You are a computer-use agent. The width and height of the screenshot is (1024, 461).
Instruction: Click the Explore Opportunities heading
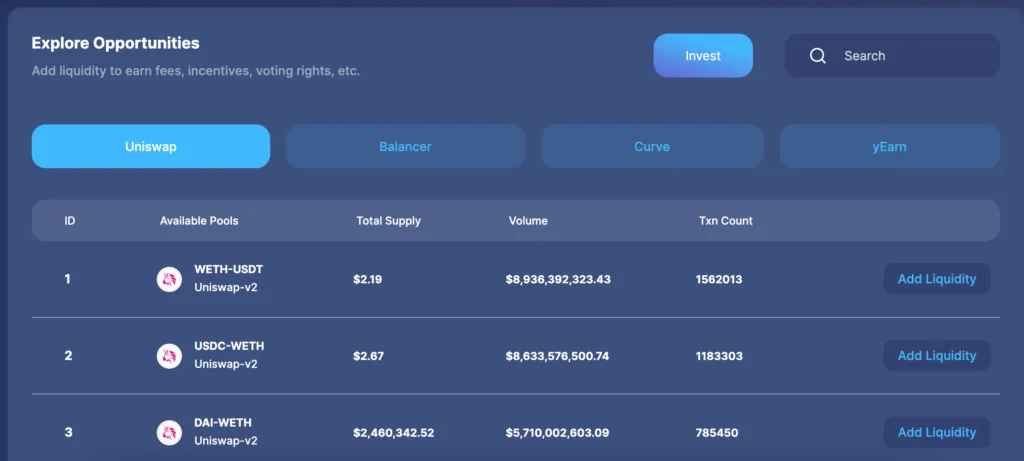point(116,44)
